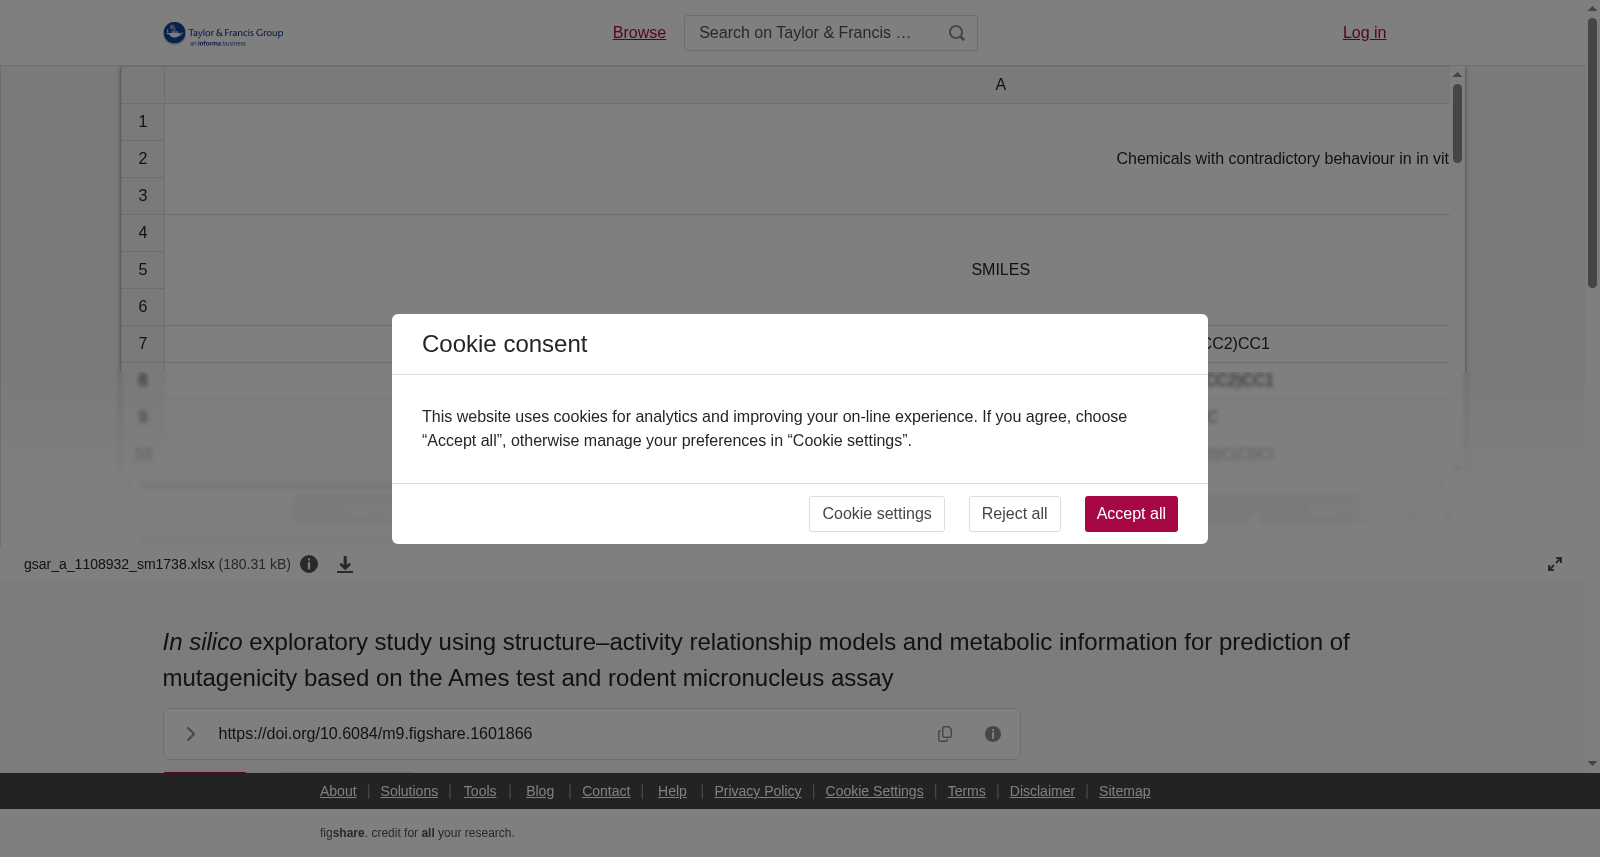Open Blog footer link

point(540,791)
